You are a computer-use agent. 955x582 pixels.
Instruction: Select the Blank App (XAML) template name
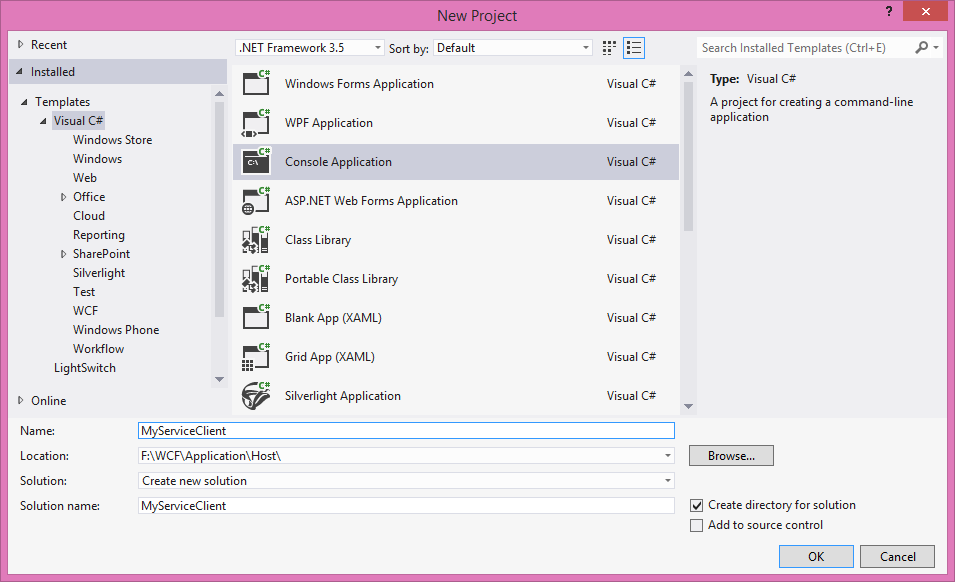(333, 318)
